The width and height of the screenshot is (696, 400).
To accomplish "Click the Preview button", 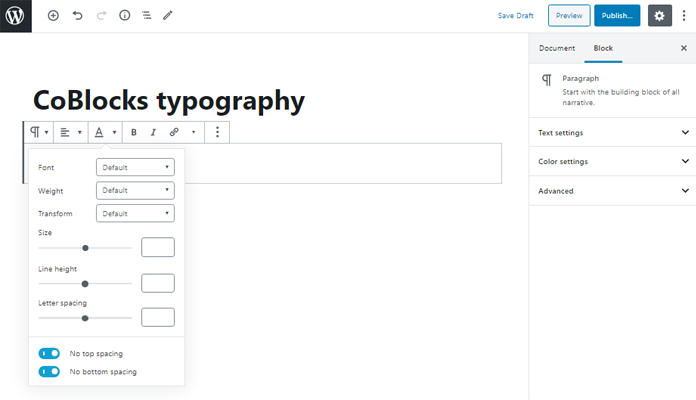I will [x=569, y=16].
